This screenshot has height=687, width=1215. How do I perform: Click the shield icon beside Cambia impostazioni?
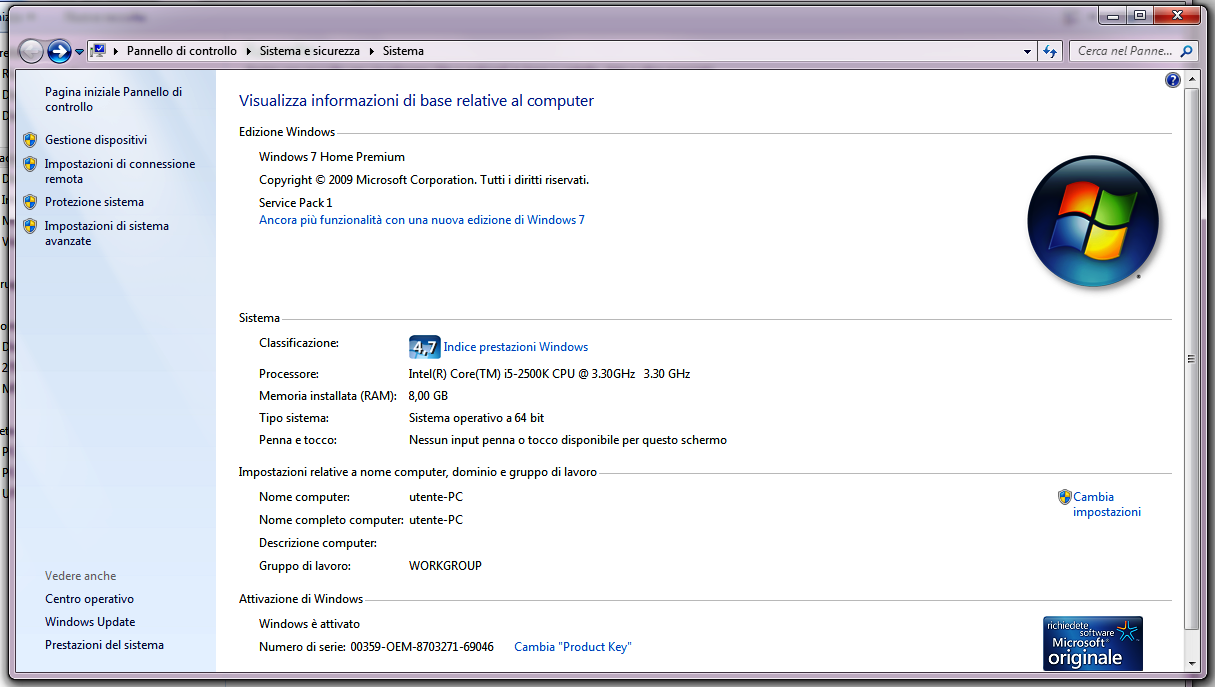1064,497
